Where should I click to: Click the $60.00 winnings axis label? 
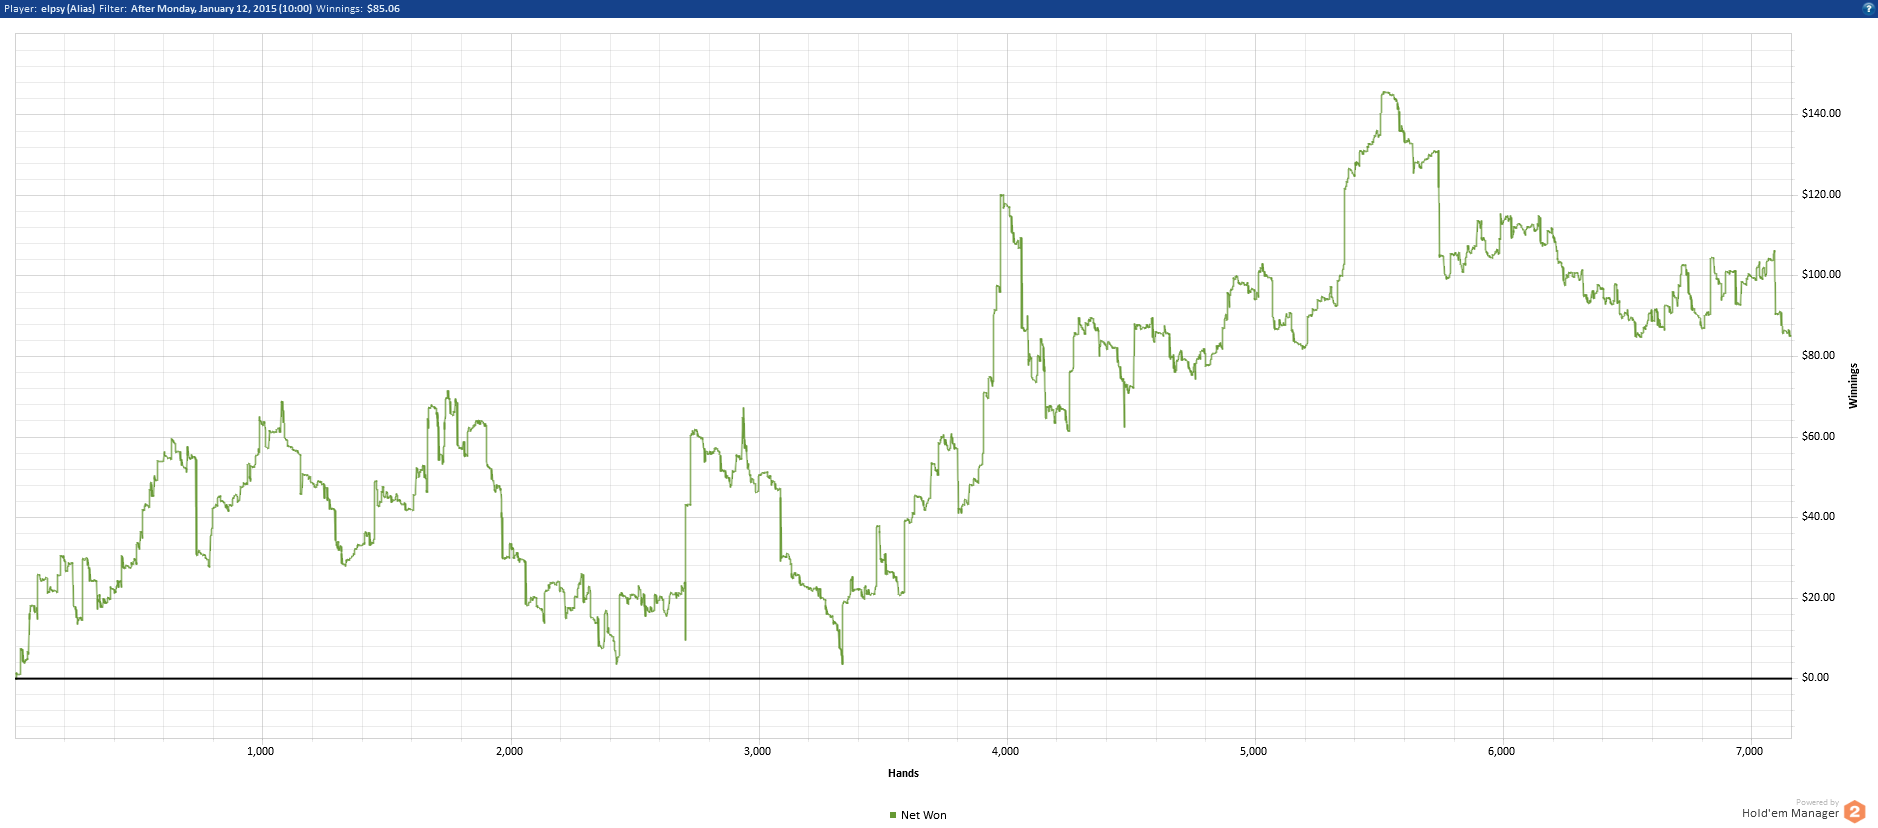pyautogui.click(x=1818, y=436)
